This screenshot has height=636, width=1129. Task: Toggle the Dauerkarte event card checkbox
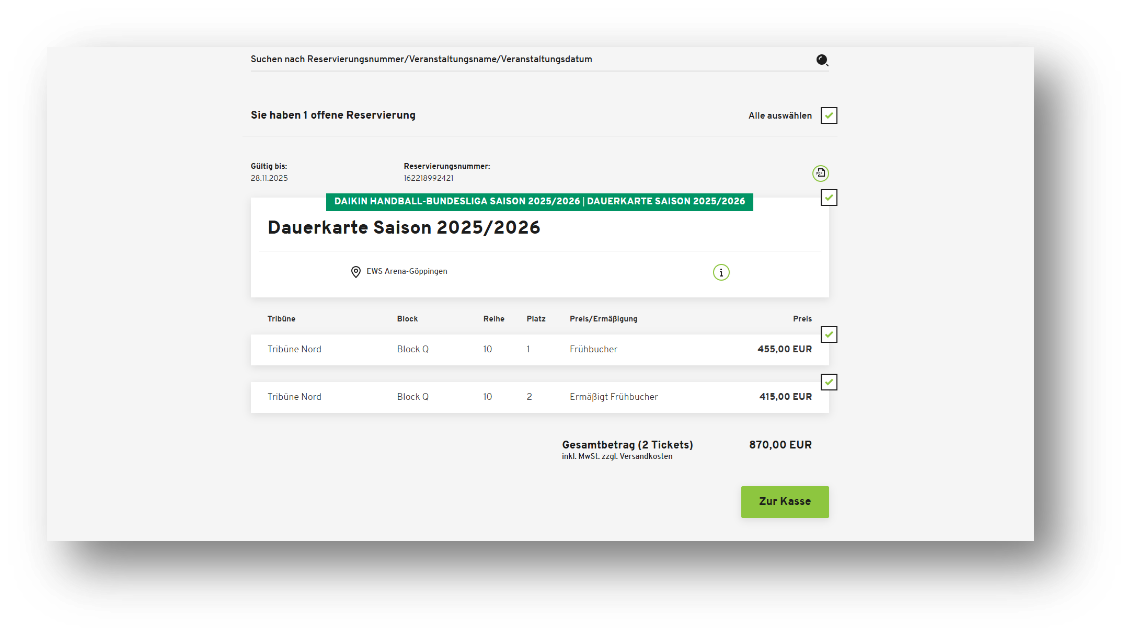pos(829,197)
